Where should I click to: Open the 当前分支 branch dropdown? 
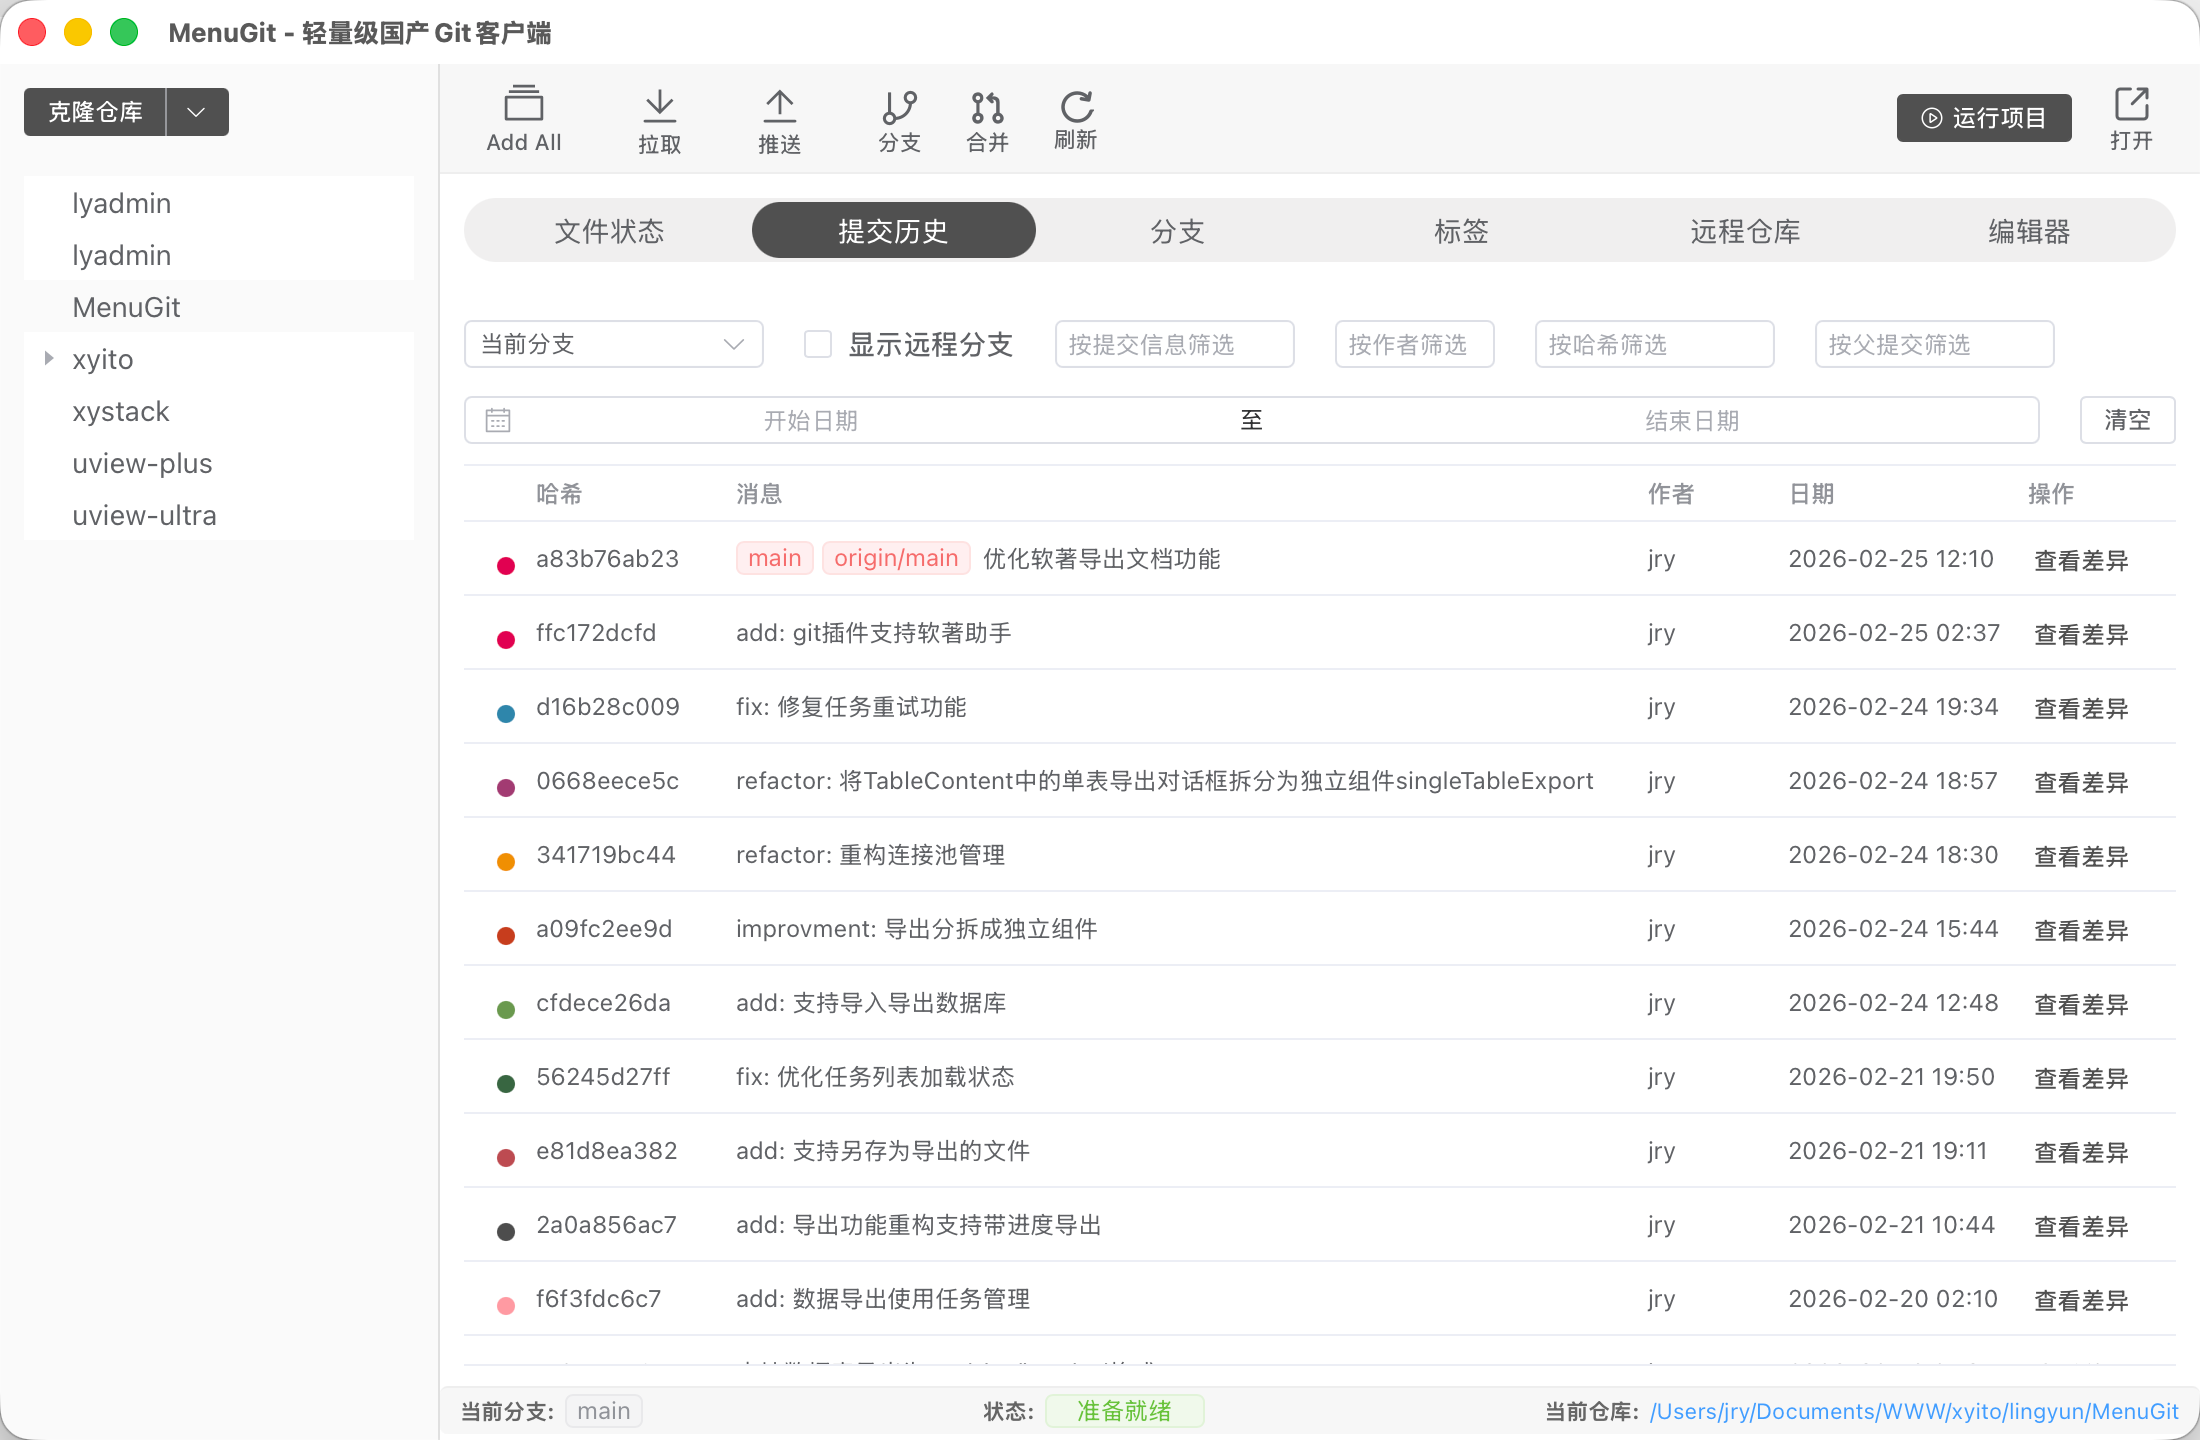[x=613, y=345]
